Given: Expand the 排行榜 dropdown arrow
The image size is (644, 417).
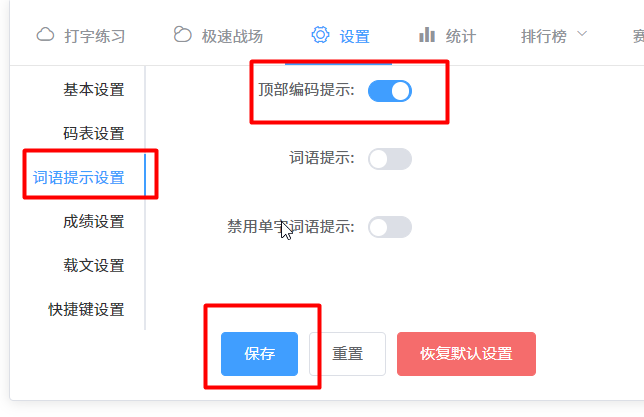Looking at the screenshot, I should coord(582,35).
